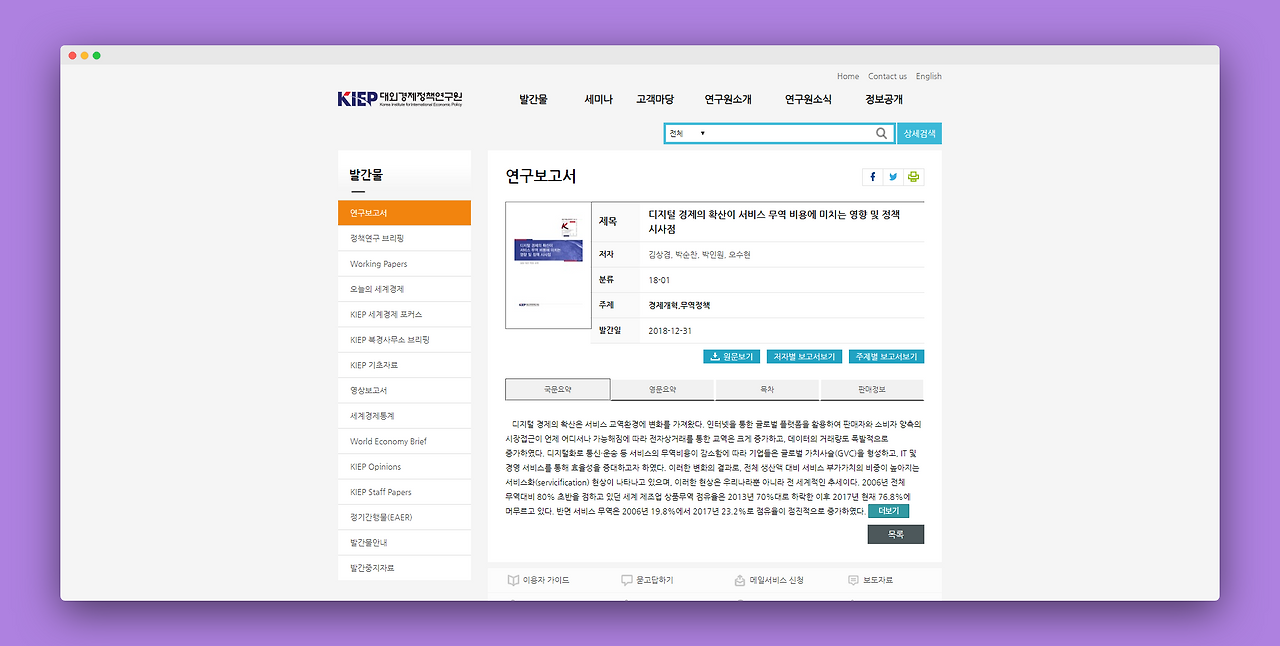Viewport: 1280px width, 646px height.
Task: Click the 보도자료 document icon
Action: [x=853, y=580]
